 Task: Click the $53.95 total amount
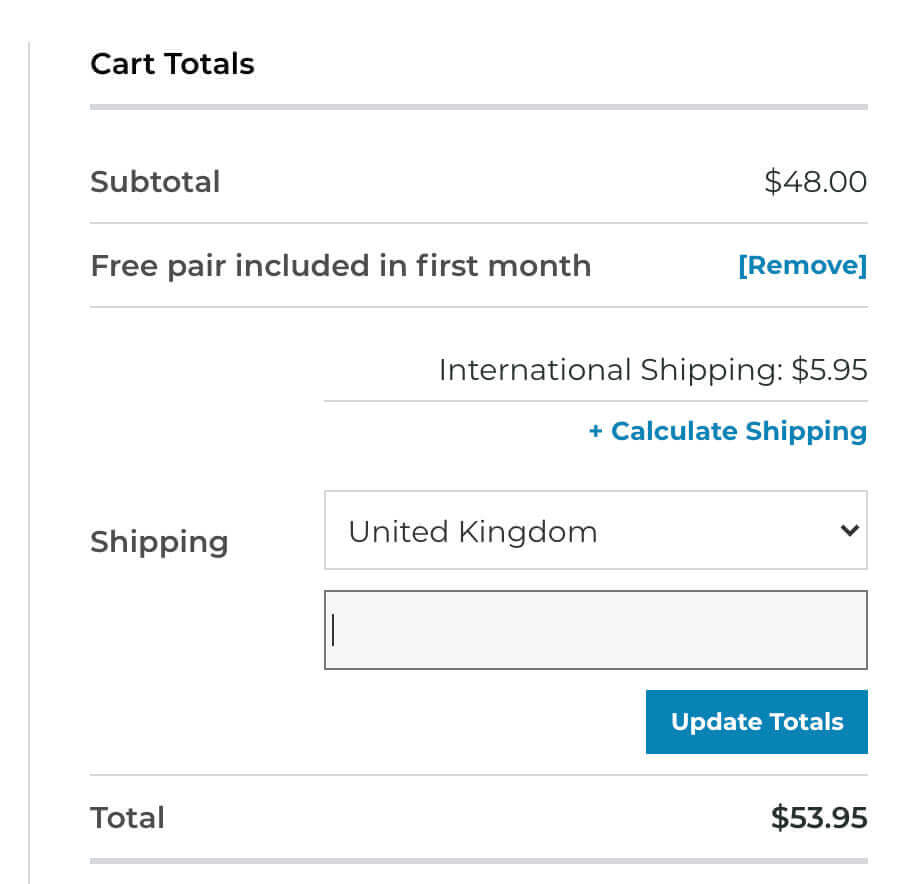819,817
